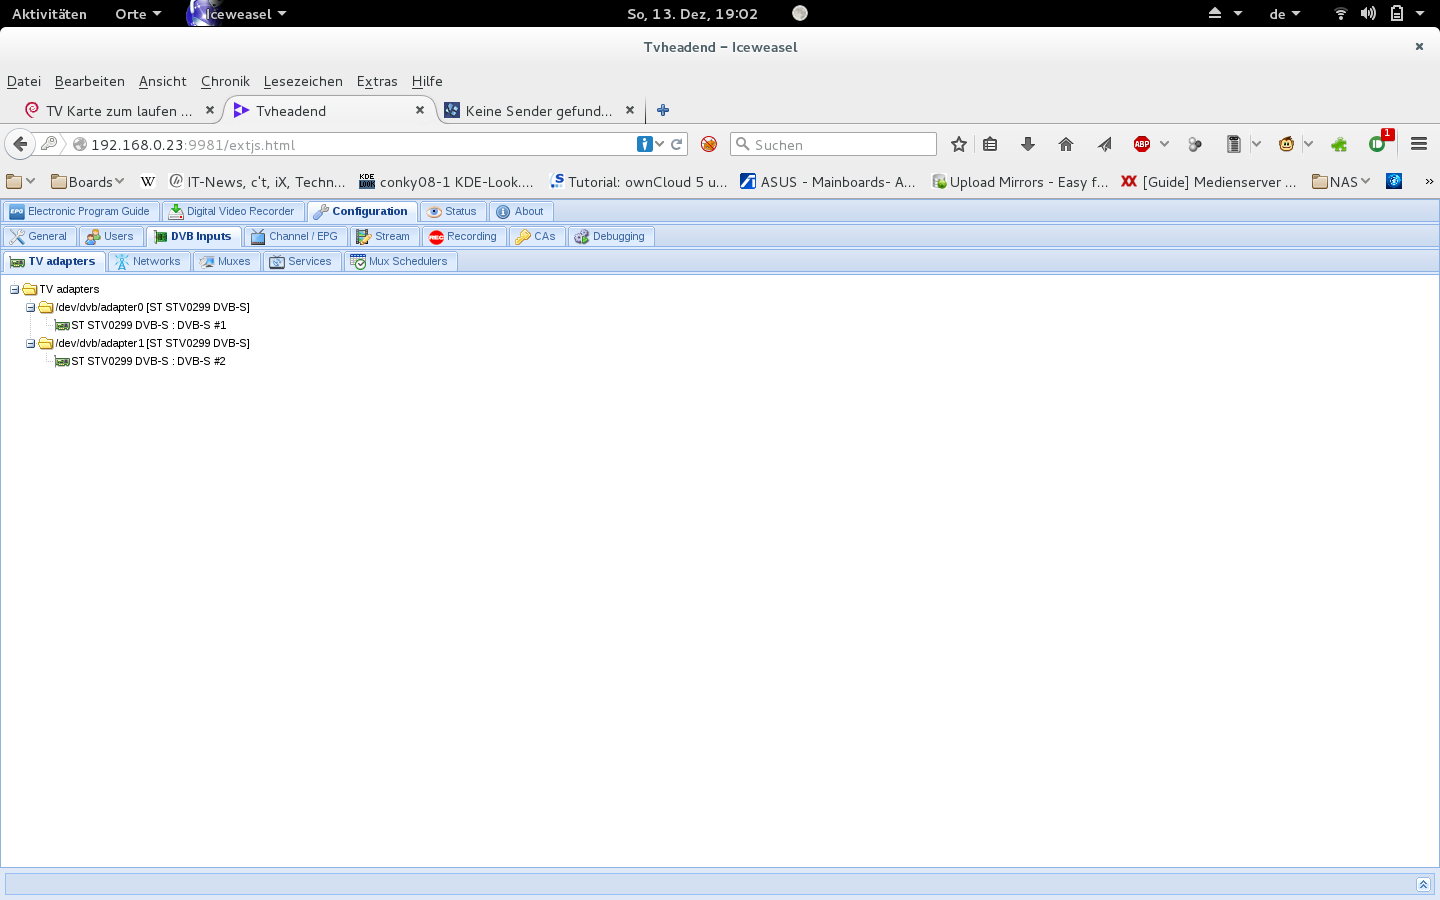Viewport: 1440px width, 900px height.
Task: Switch to the Muxes tab
Action: [x=226, y=261]
